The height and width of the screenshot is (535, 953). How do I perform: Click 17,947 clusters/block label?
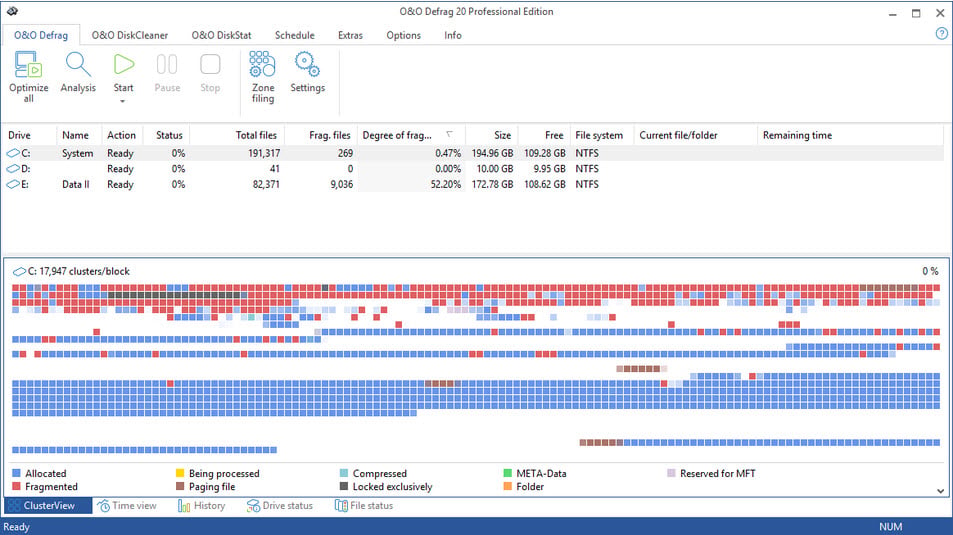pos(84,271)
